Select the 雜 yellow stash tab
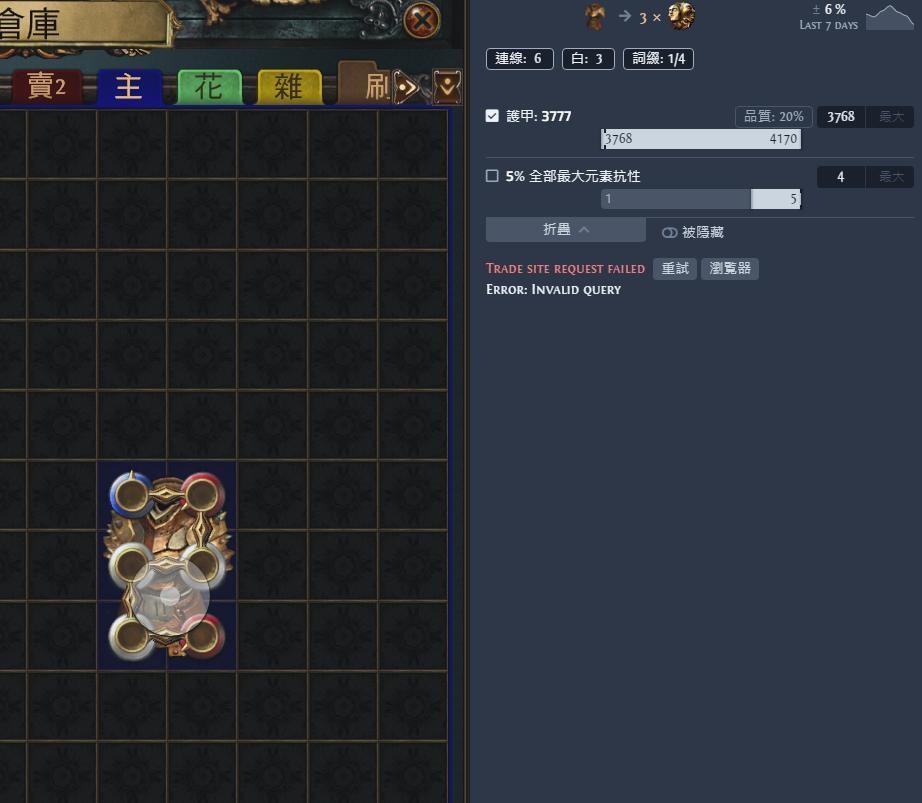The width and height of the screenshot is (922, 803). click(289, 86)
